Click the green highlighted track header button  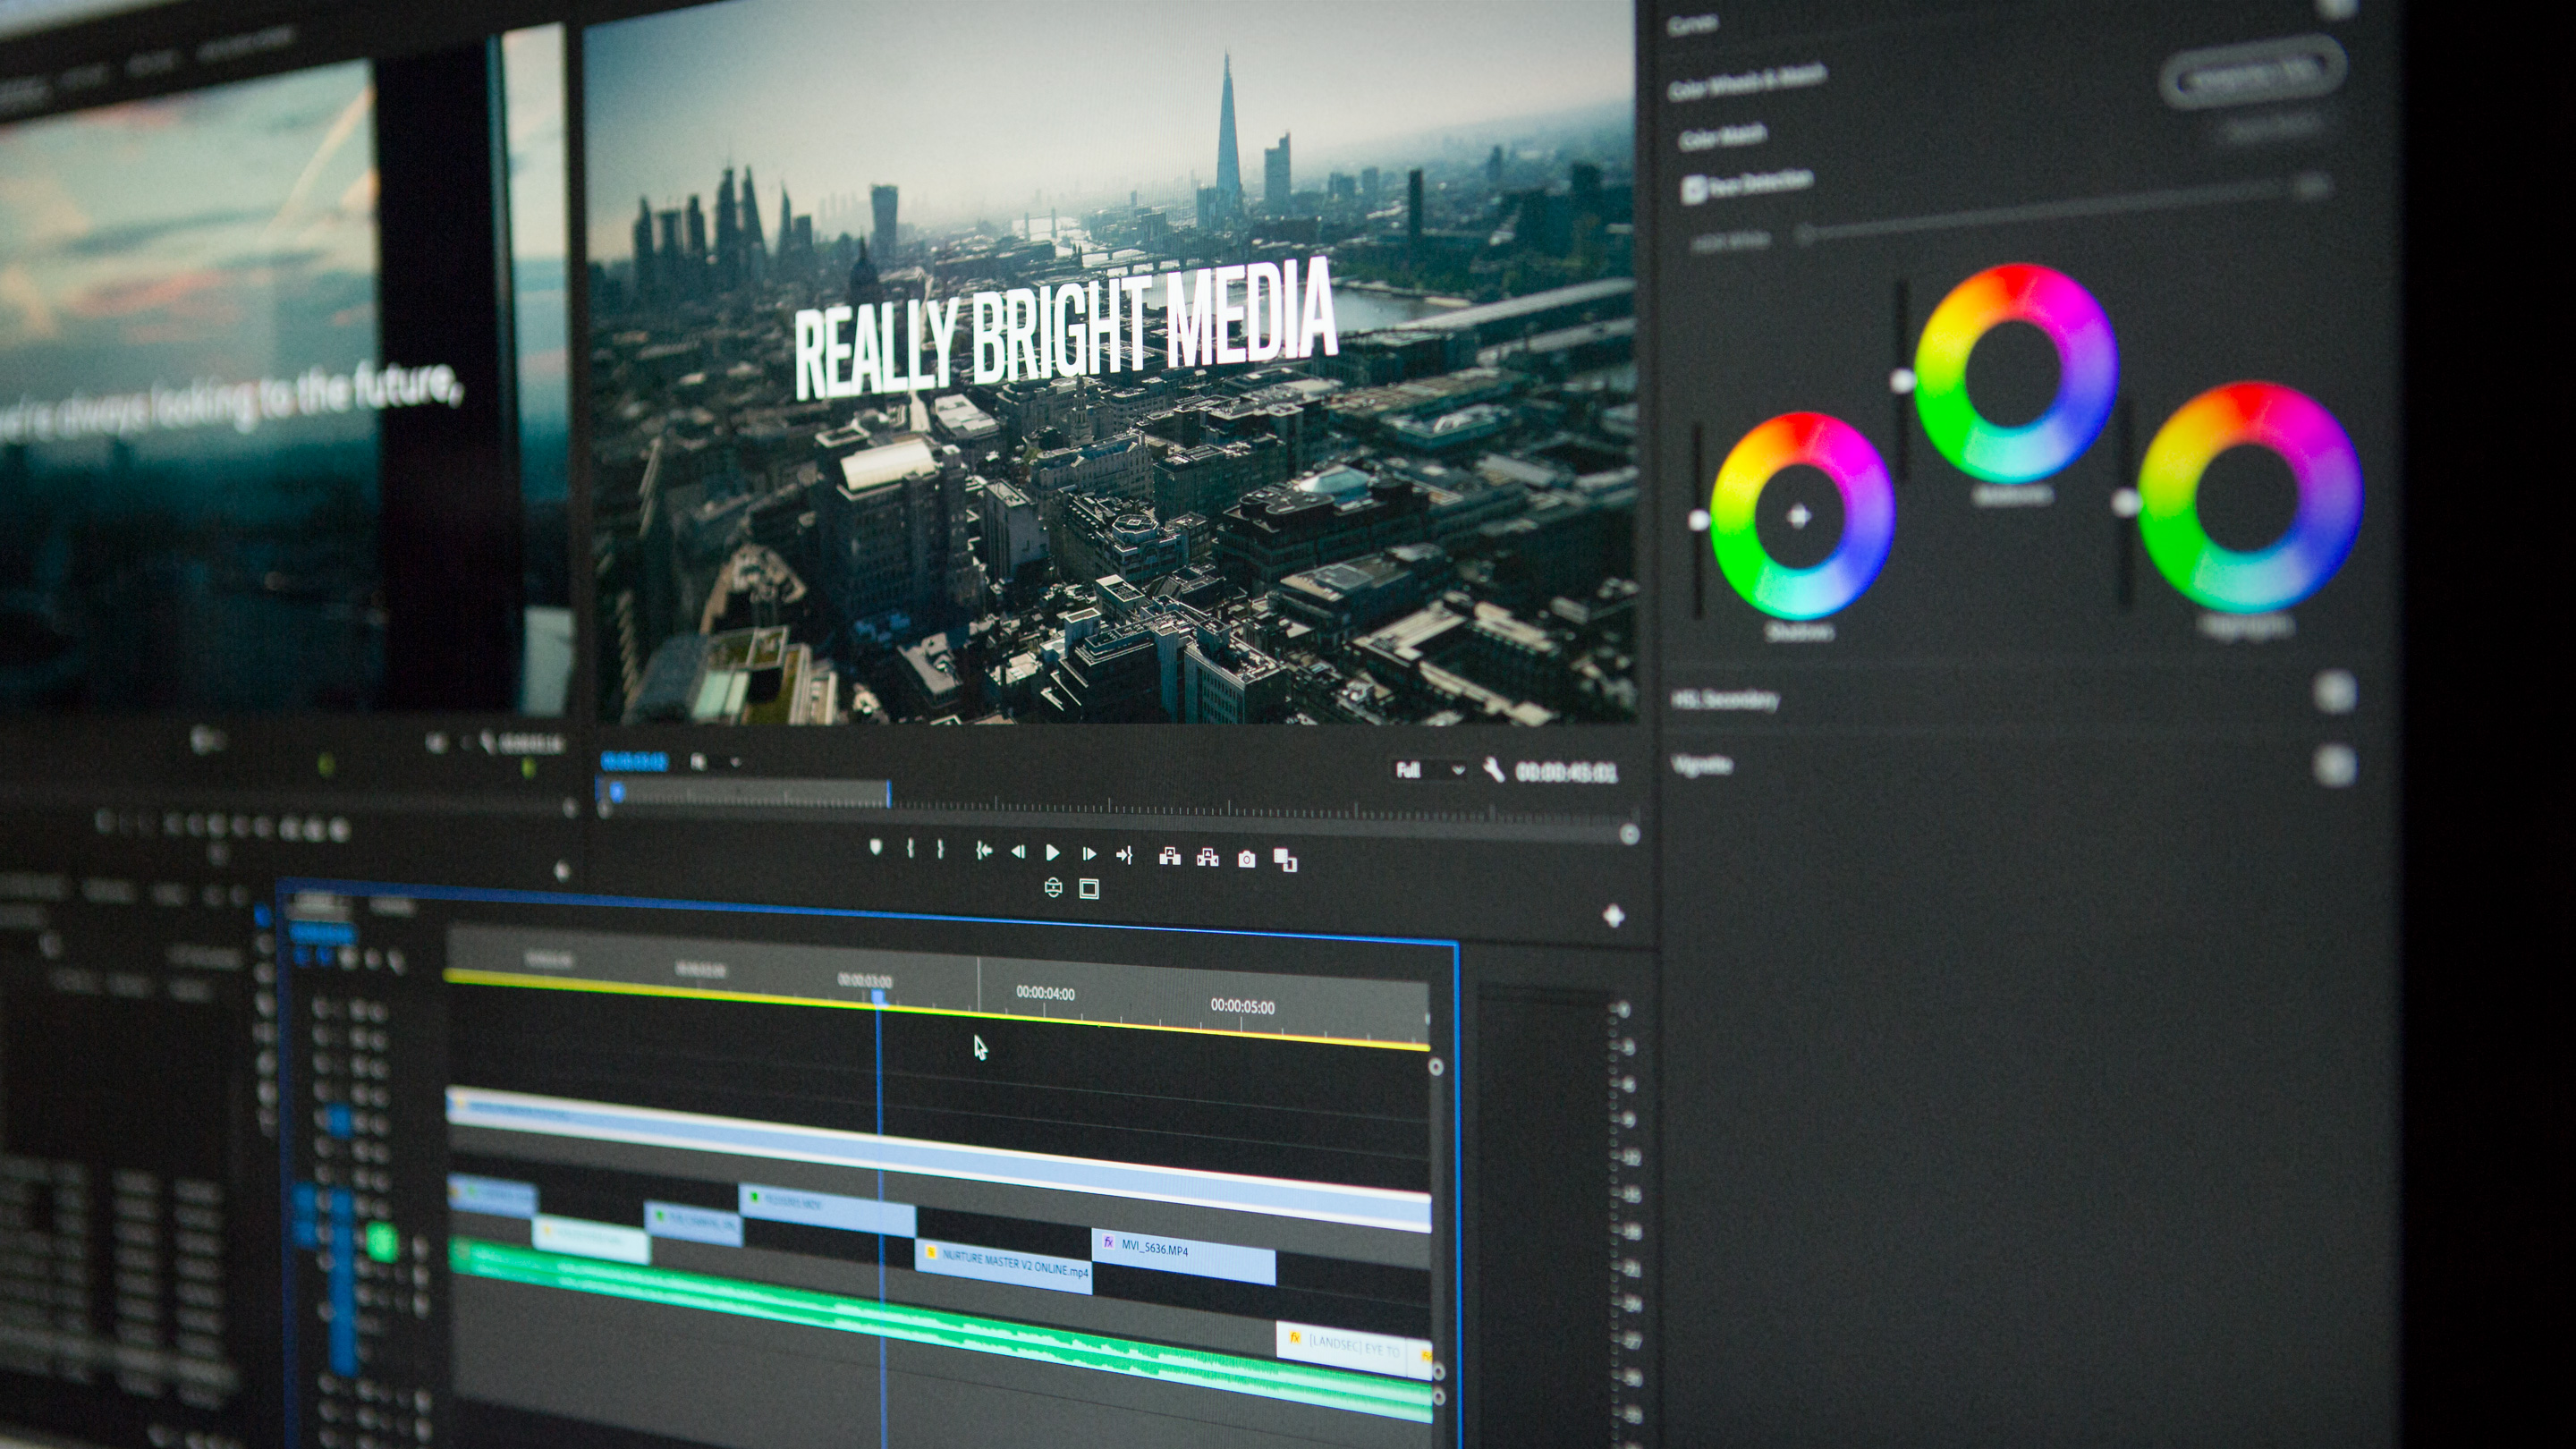381,1242
